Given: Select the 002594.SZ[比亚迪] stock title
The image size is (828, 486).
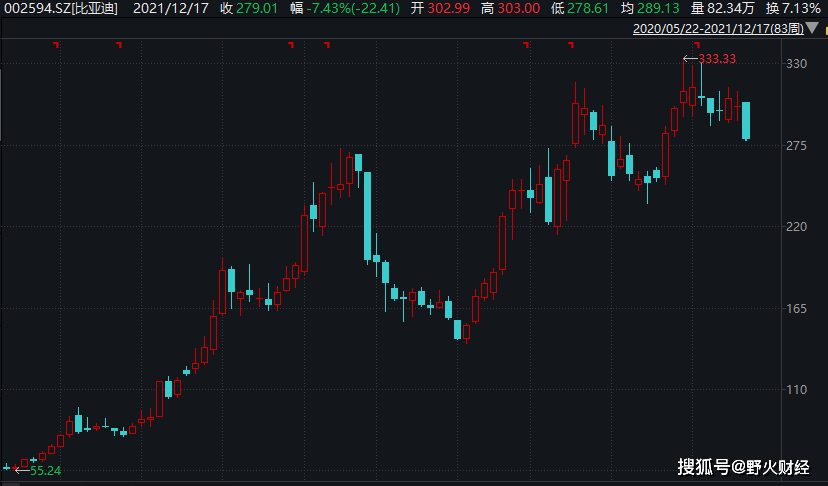Looking at the screenshot, I should click(x=59, y=9).
